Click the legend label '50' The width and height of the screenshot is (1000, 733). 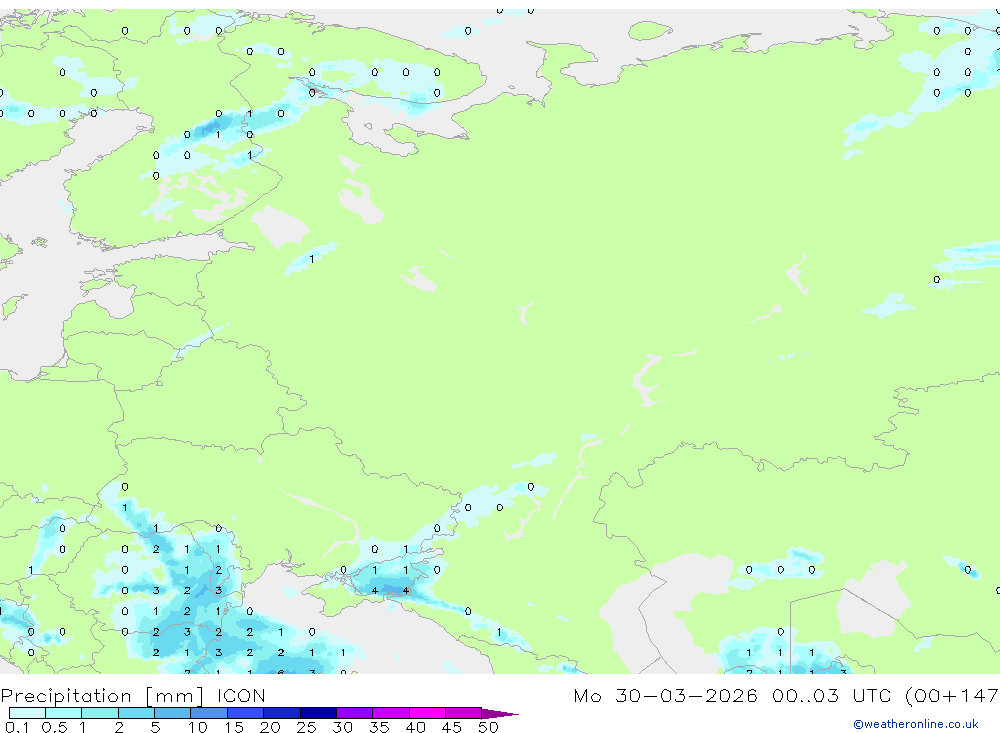488,727
